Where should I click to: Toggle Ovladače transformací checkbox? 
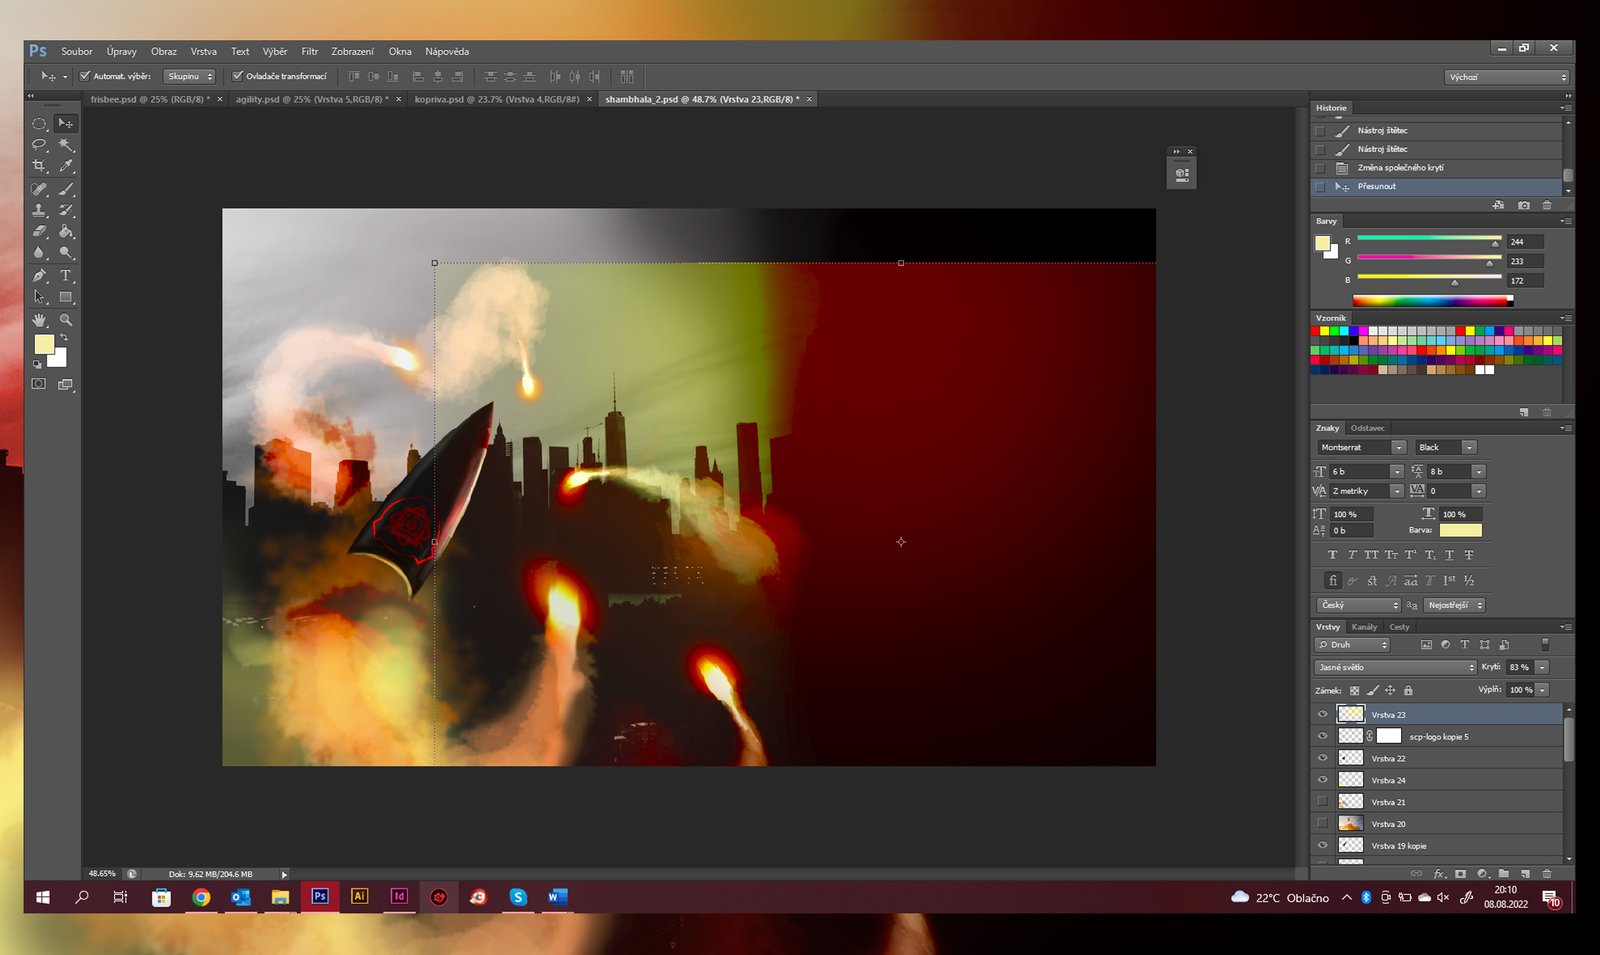click(237, 76)
